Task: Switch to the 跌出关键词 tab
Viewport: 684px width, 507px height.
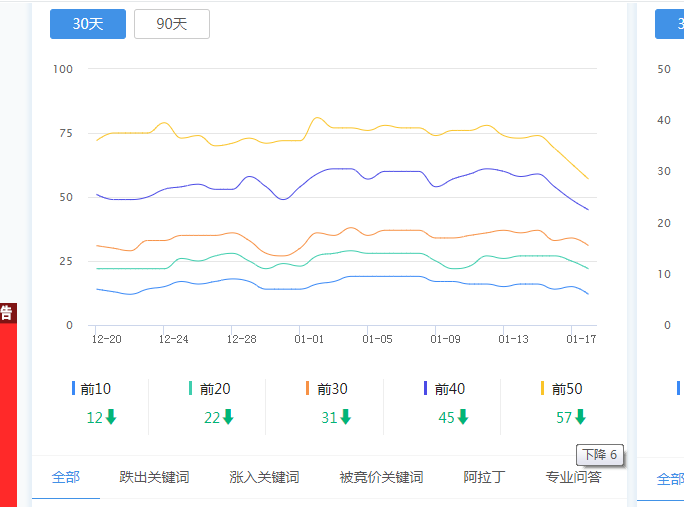Action: [154, 477]
